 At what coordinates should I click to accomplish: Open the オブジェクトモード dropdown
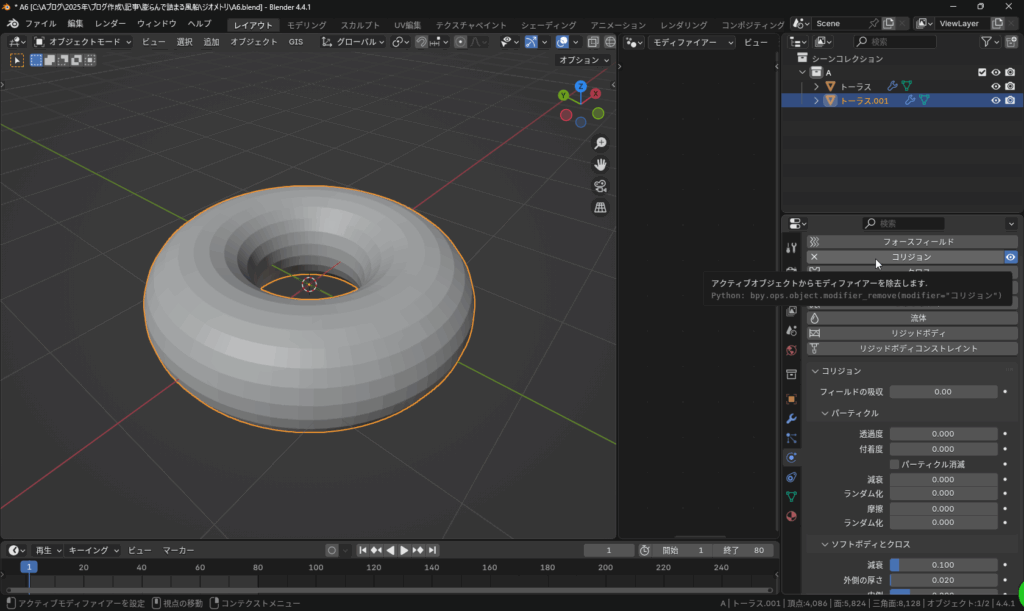tap(82, 42)
